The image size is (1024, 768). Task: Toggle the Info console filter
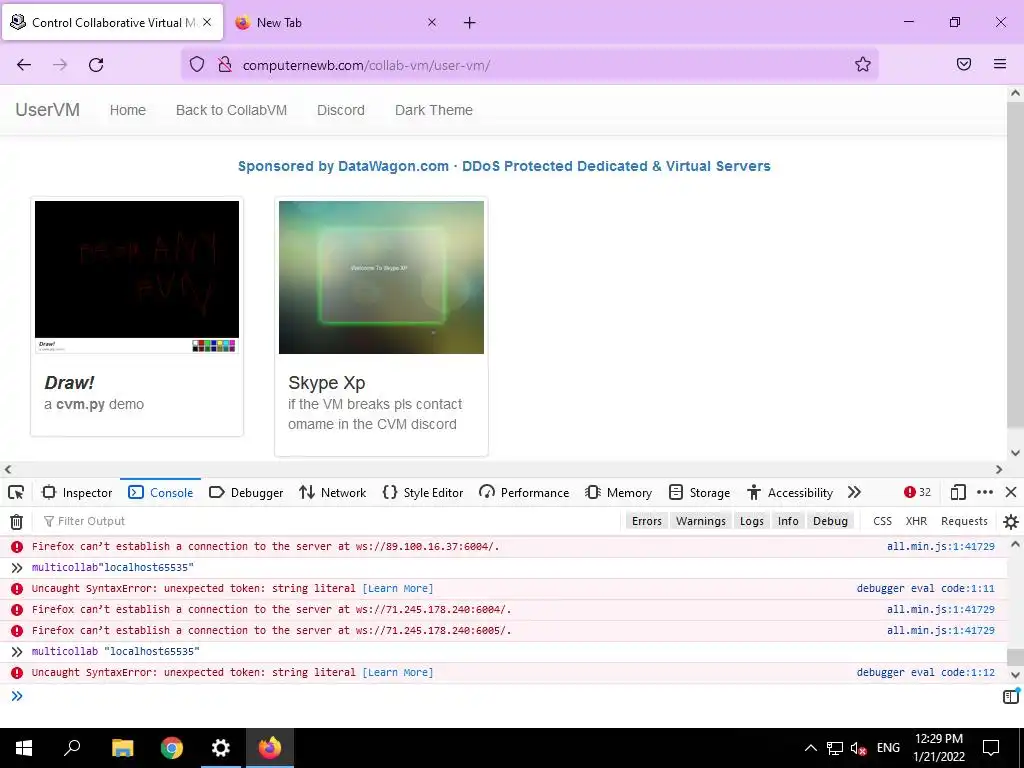pos(788,521)
